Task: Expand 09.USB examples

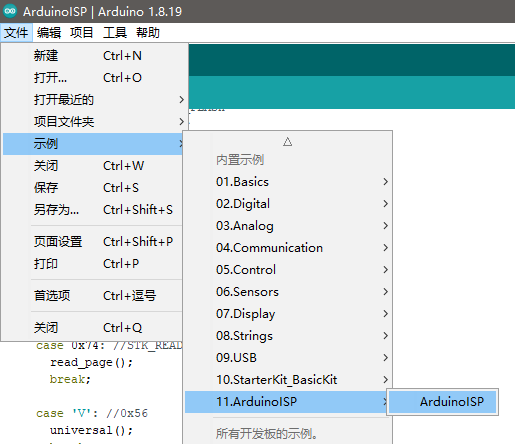Action: 288,358
